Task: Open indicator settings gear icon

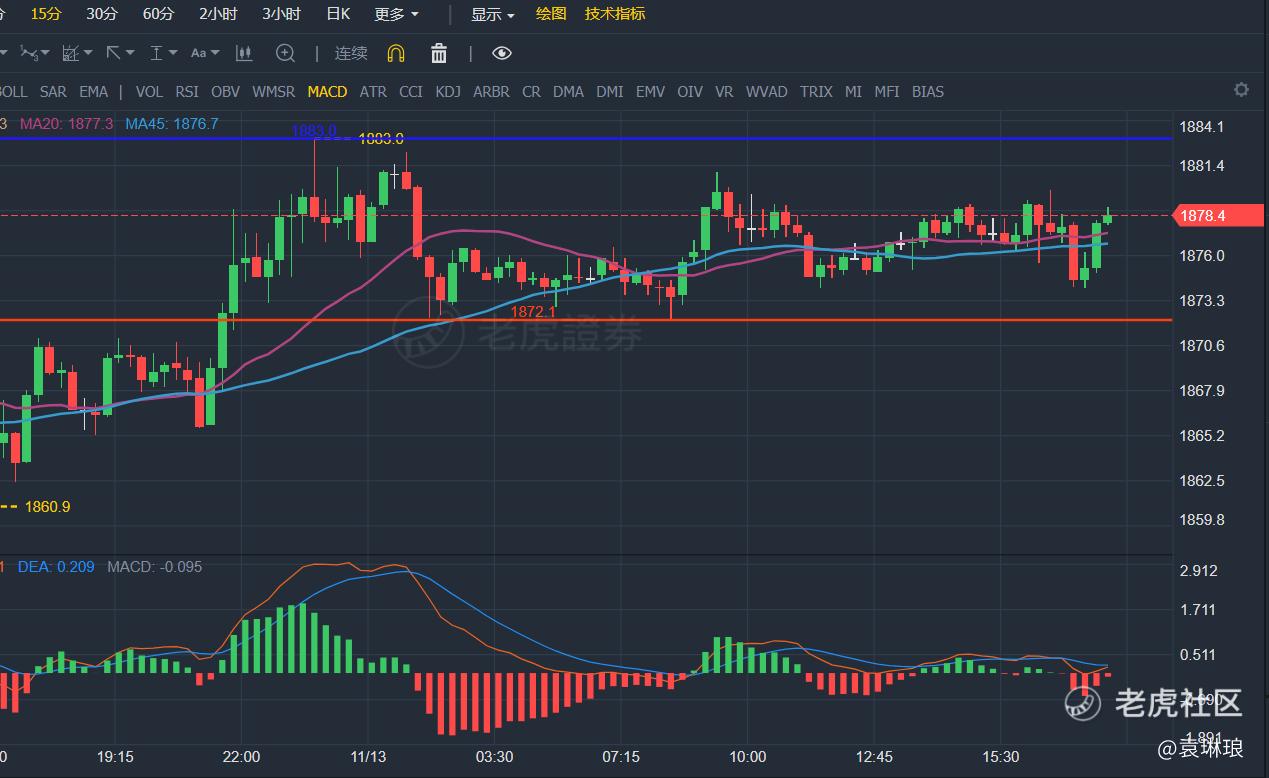Action: 1241,90
